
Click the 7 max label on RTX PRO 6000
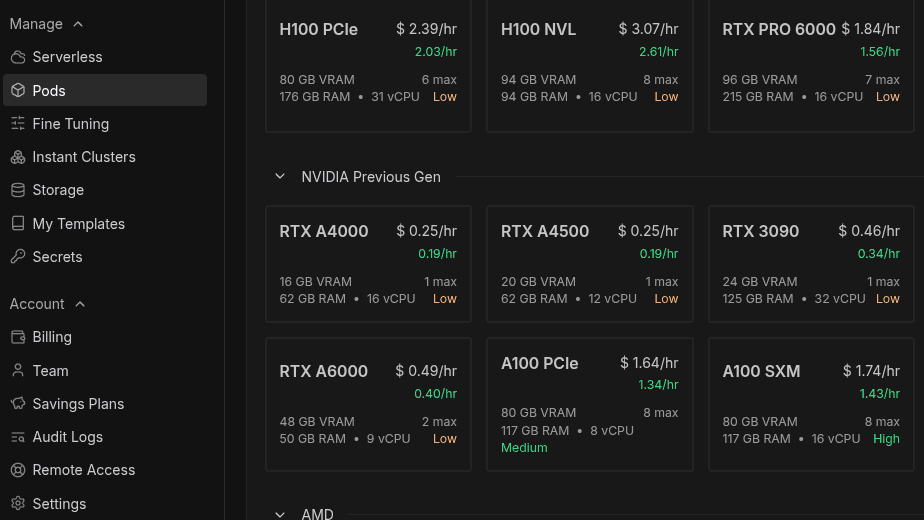click(882, 80)
